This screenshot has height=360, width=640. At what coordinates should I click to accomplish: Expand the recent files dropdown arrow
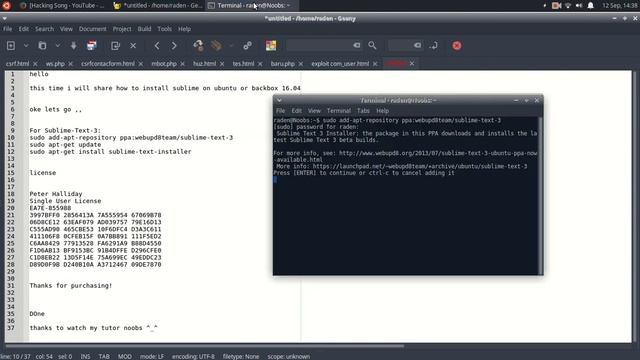[58, 46]
